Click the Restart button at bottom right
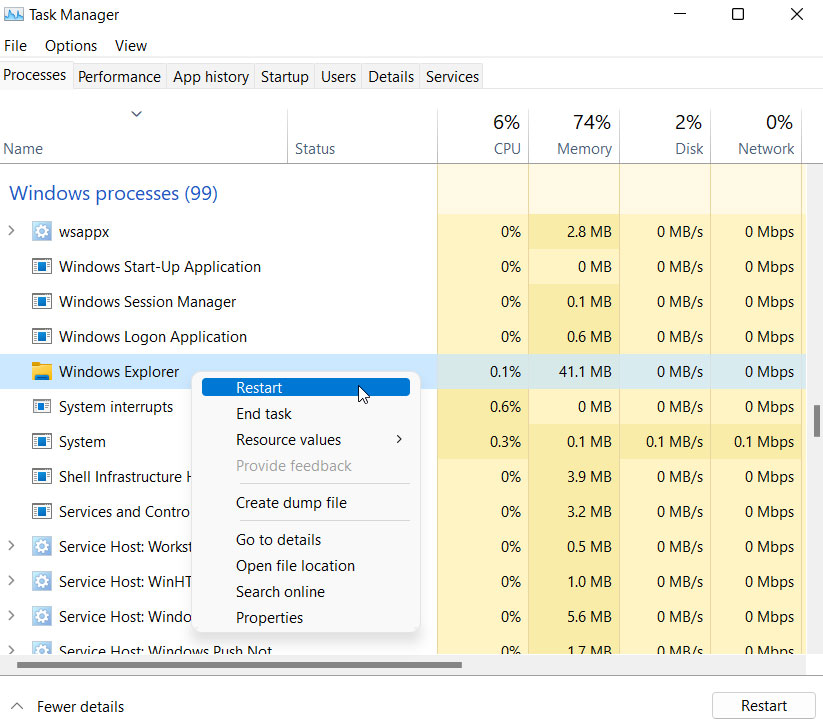Viewport: 823px width, 727px height. pos(763,705)
